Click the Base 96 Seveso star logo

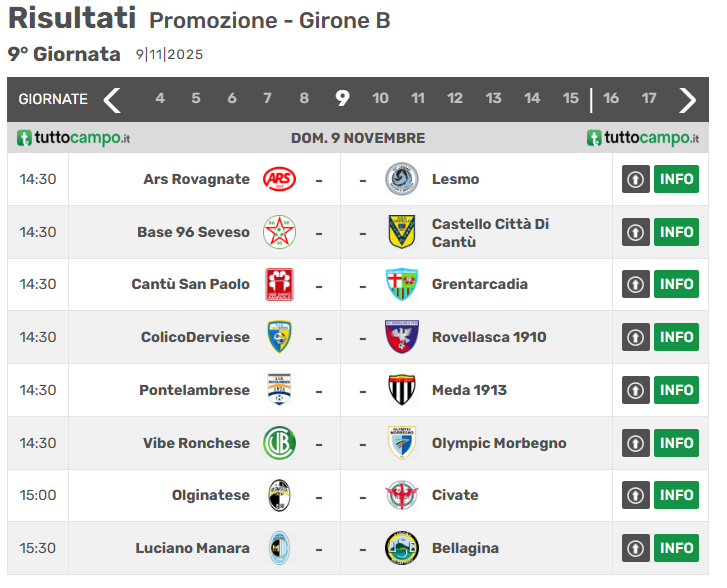pyautogui.click(x=279, y=232)
